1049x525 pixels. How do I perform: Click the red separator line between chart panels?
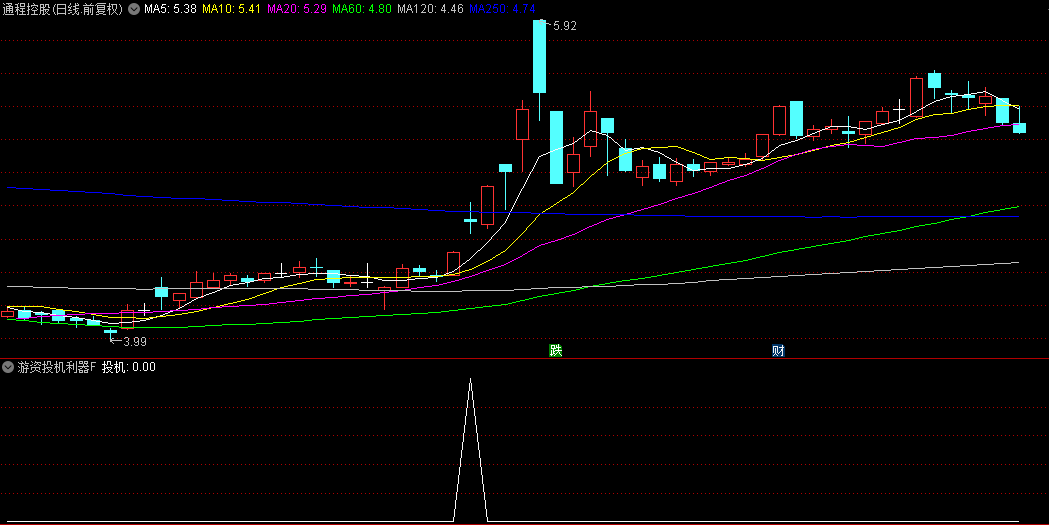point(524,358)
